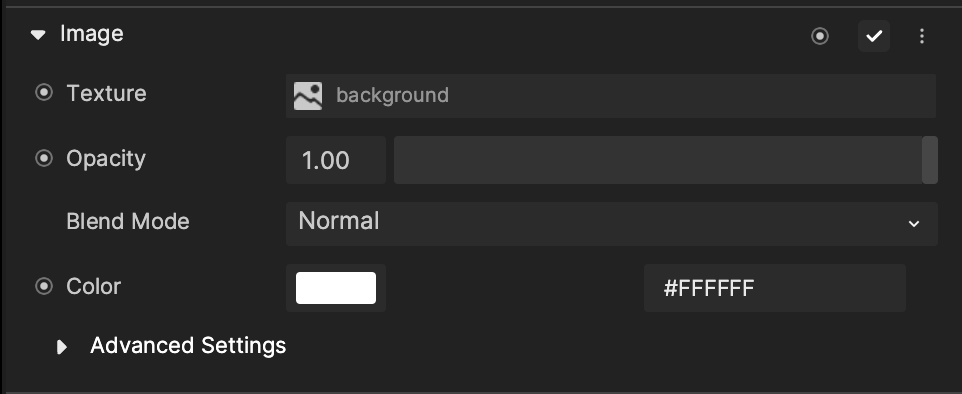This screenshot has height=394, width=962.
Task: Open the white color swatch picker
Action: coord(336,288)
